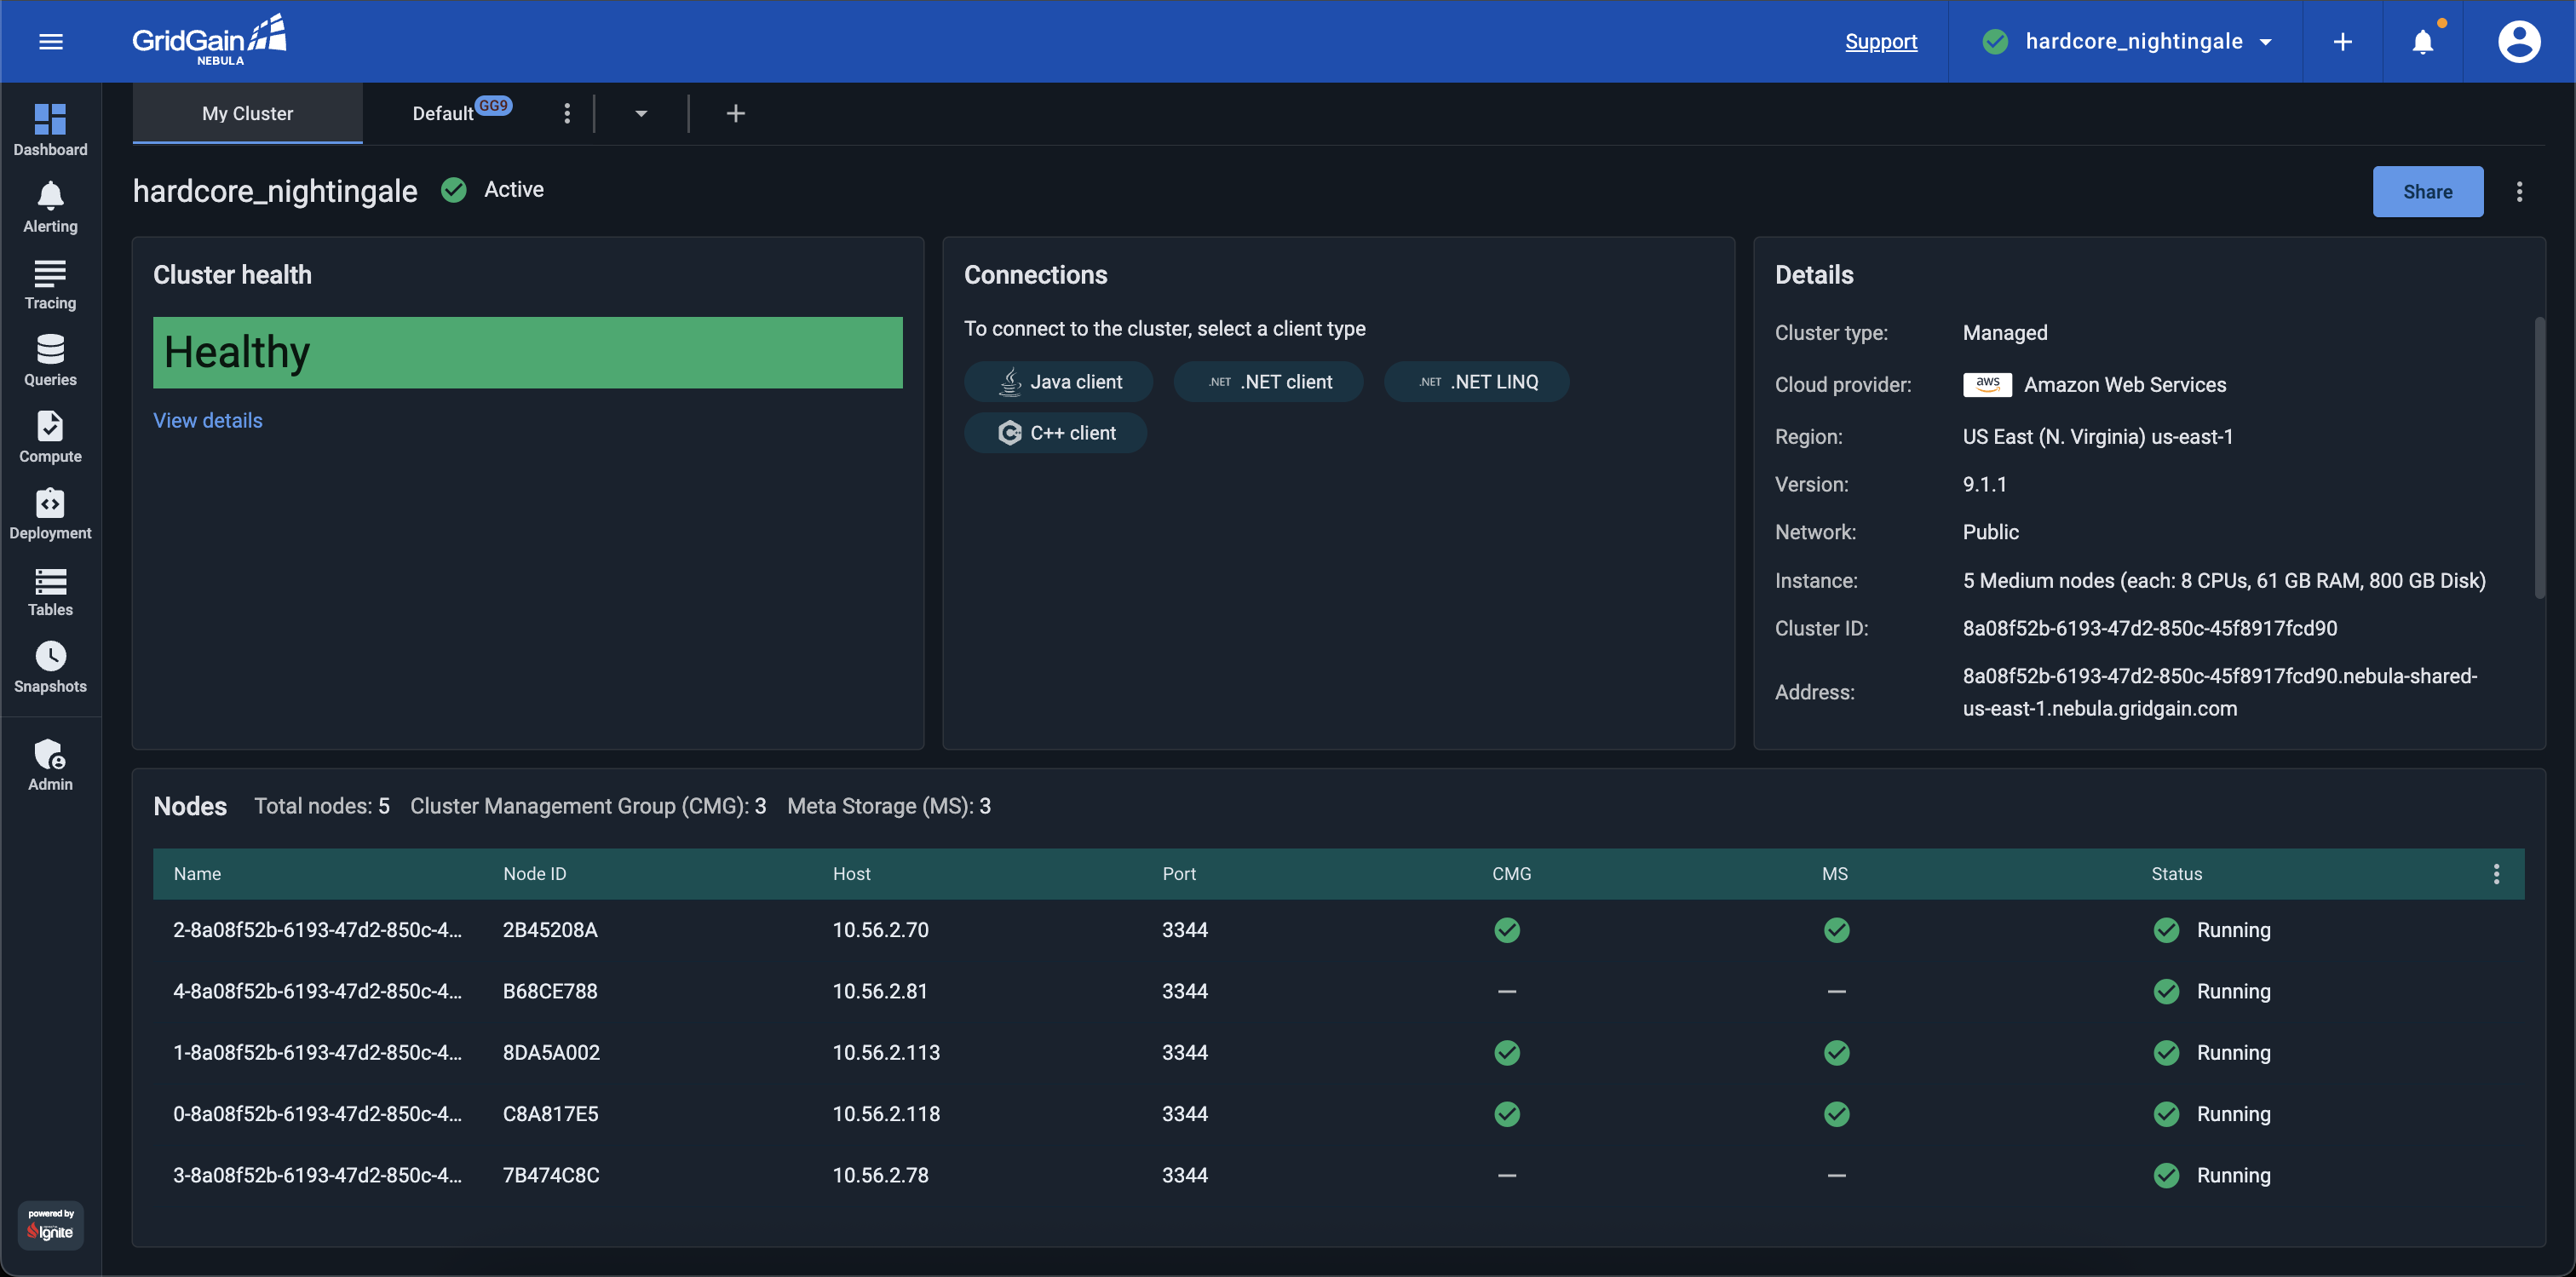This screenshot has height=1277, width=2576.
Task: Click host address 10.56.2.70
Action: [x=880, y=929]
